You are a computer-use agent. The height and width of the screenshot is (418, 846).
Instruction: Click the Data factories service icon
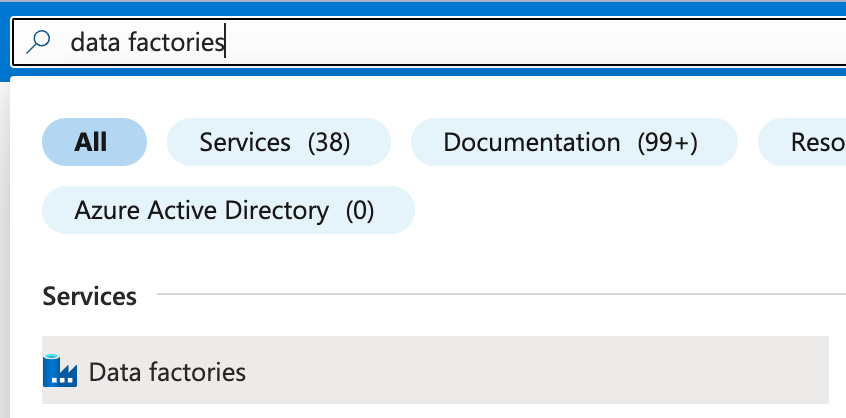(x=60, y=371)
